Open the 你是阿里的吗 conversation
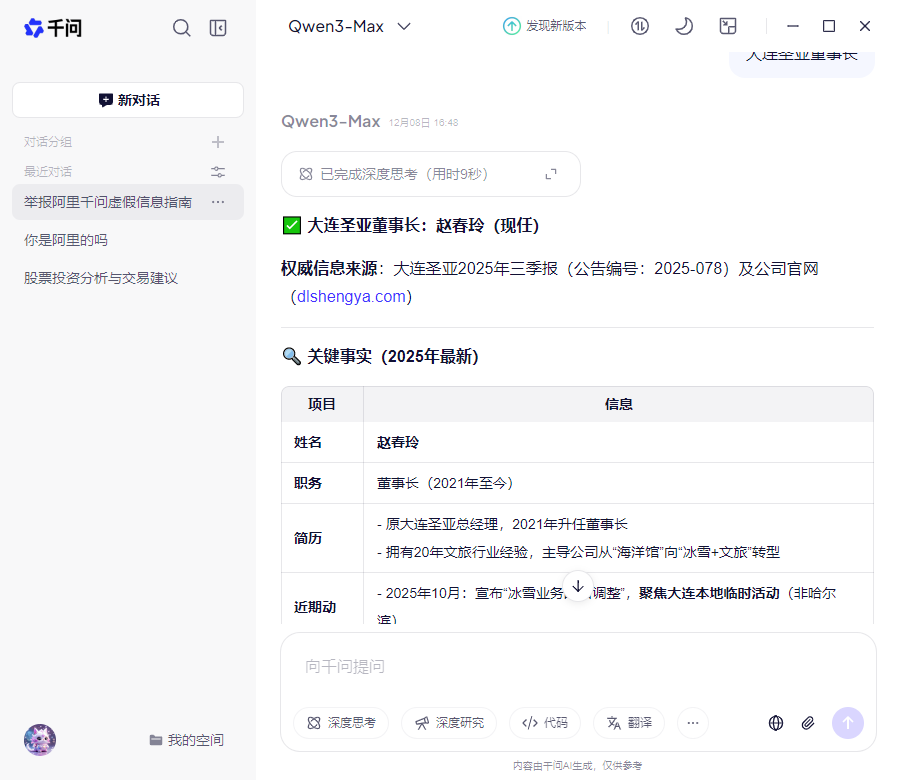Viewport: 899px width, 780px height. pos(66,240)
